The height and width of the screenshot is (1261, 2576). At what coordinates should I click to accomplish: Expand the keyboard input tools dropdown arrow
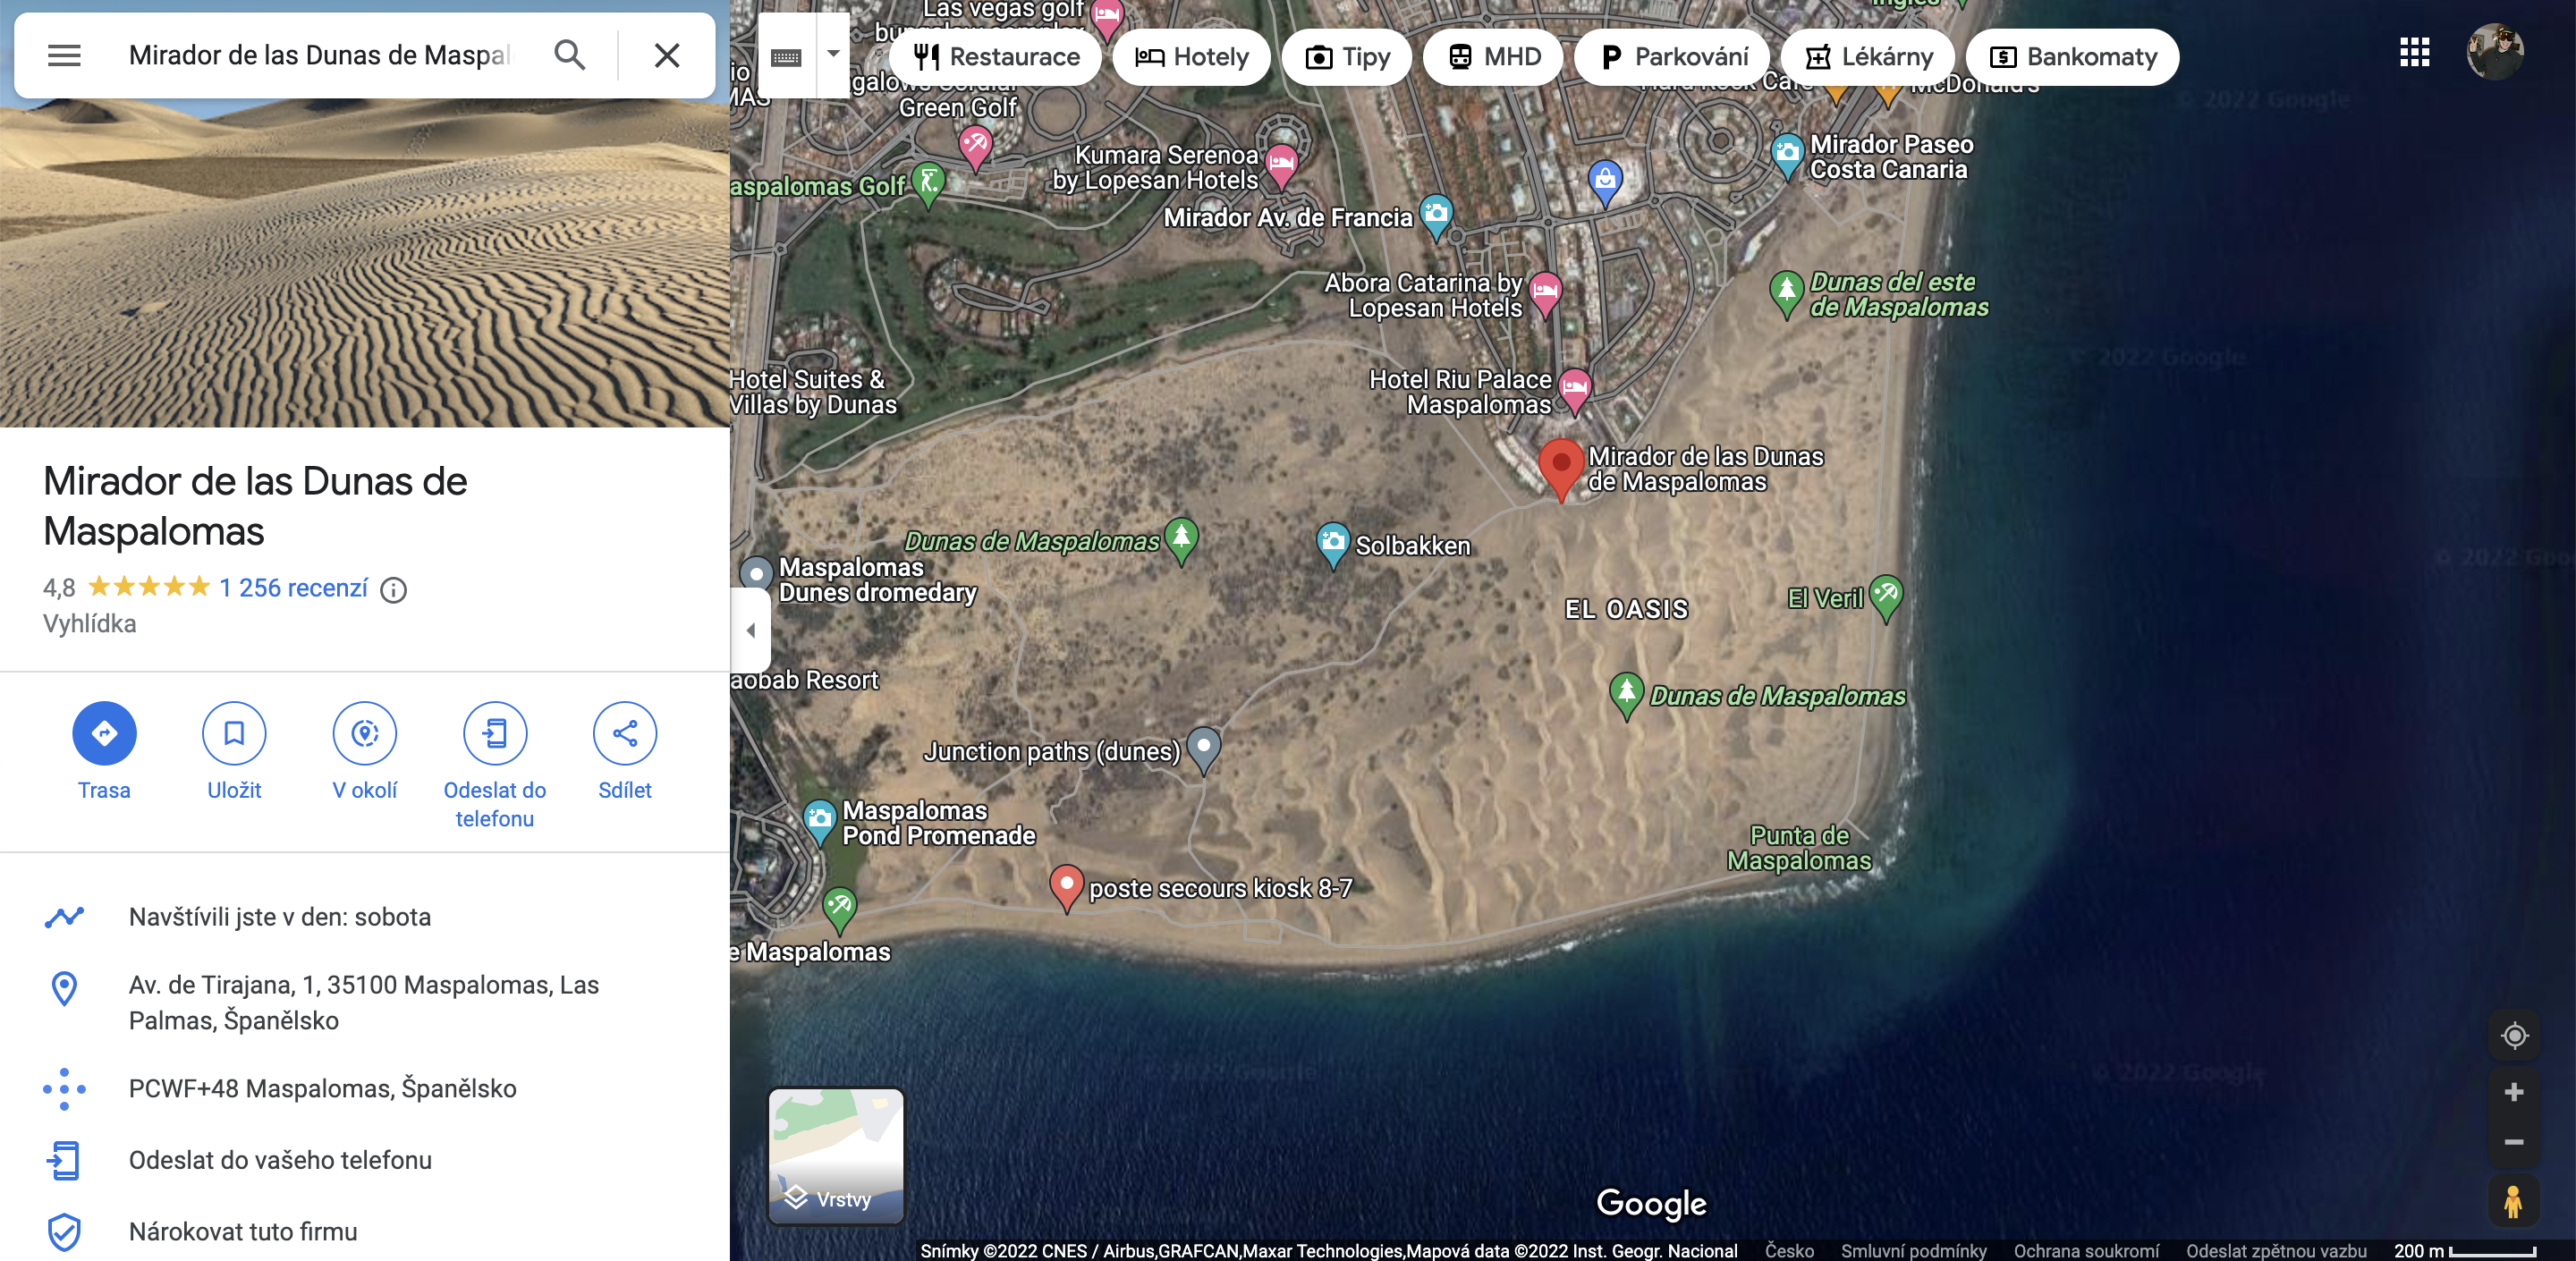pyautogui.click(x=833, y=55)
